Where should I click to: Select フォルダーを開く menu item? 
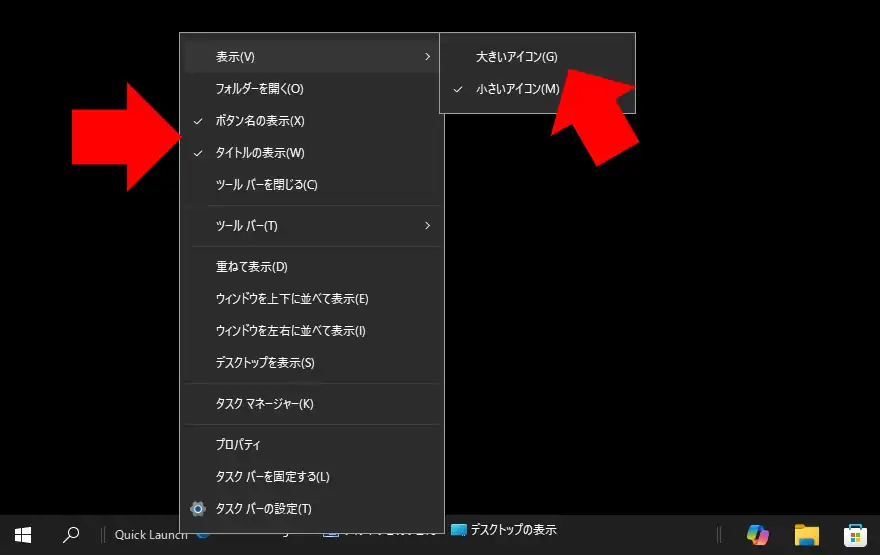click(259, 89)
